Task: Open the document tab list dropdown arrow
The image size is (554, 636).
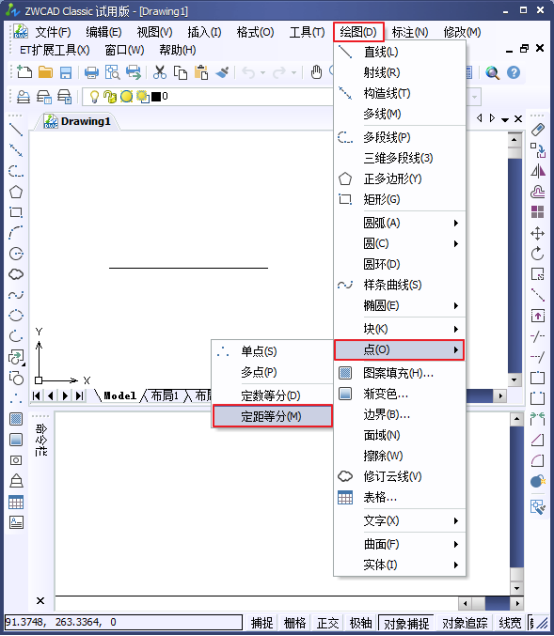Action: tap(505, 119)
